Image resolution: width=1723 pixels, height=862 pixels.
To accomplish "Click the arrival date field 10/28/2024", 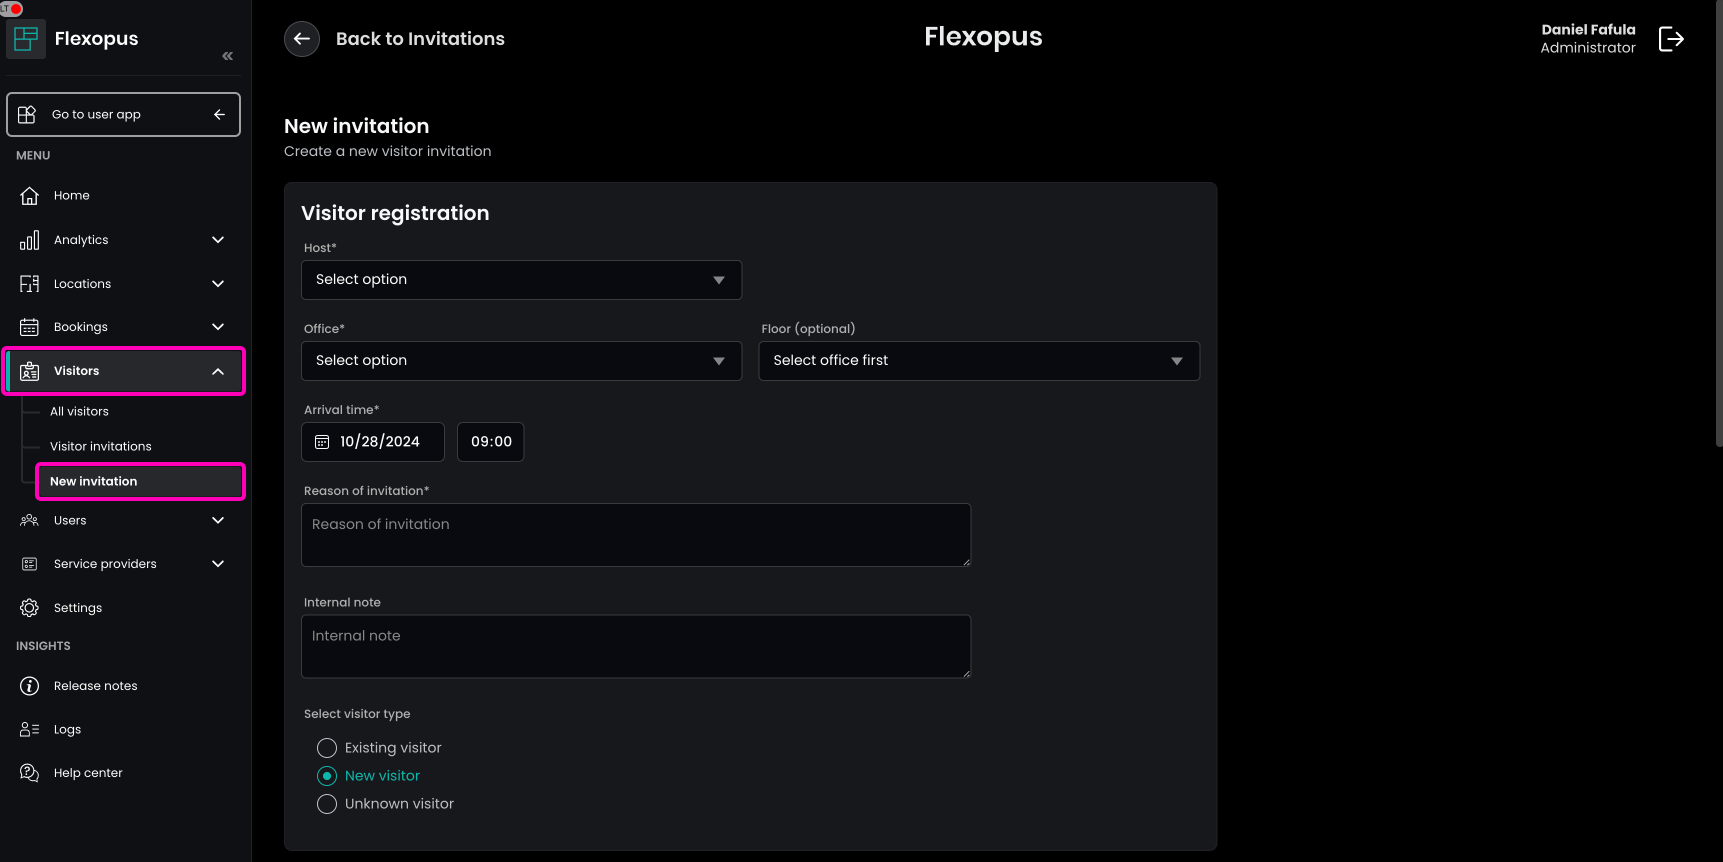I will pyautogui.click(x=373, y=442).
